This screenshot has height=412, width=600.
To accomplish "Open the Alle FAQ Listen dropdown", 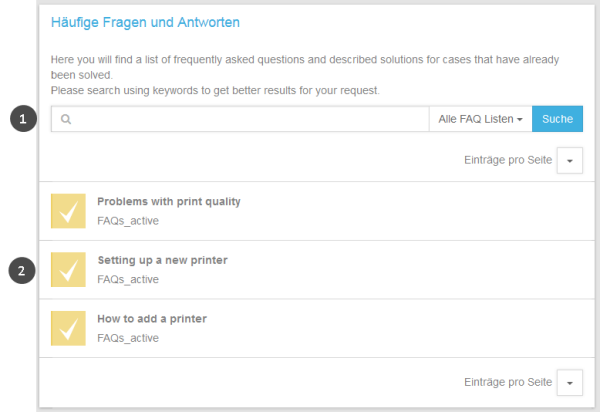I will [481, 119].
